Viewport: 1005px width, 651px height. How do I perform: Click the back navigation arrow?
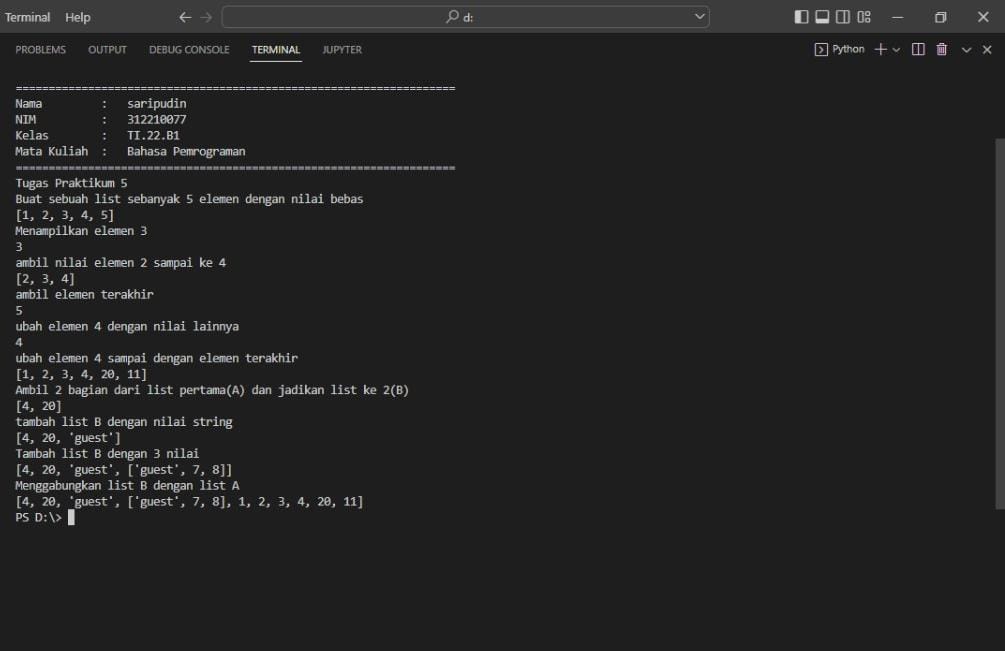pyautogui.click(x=183, y=16)
